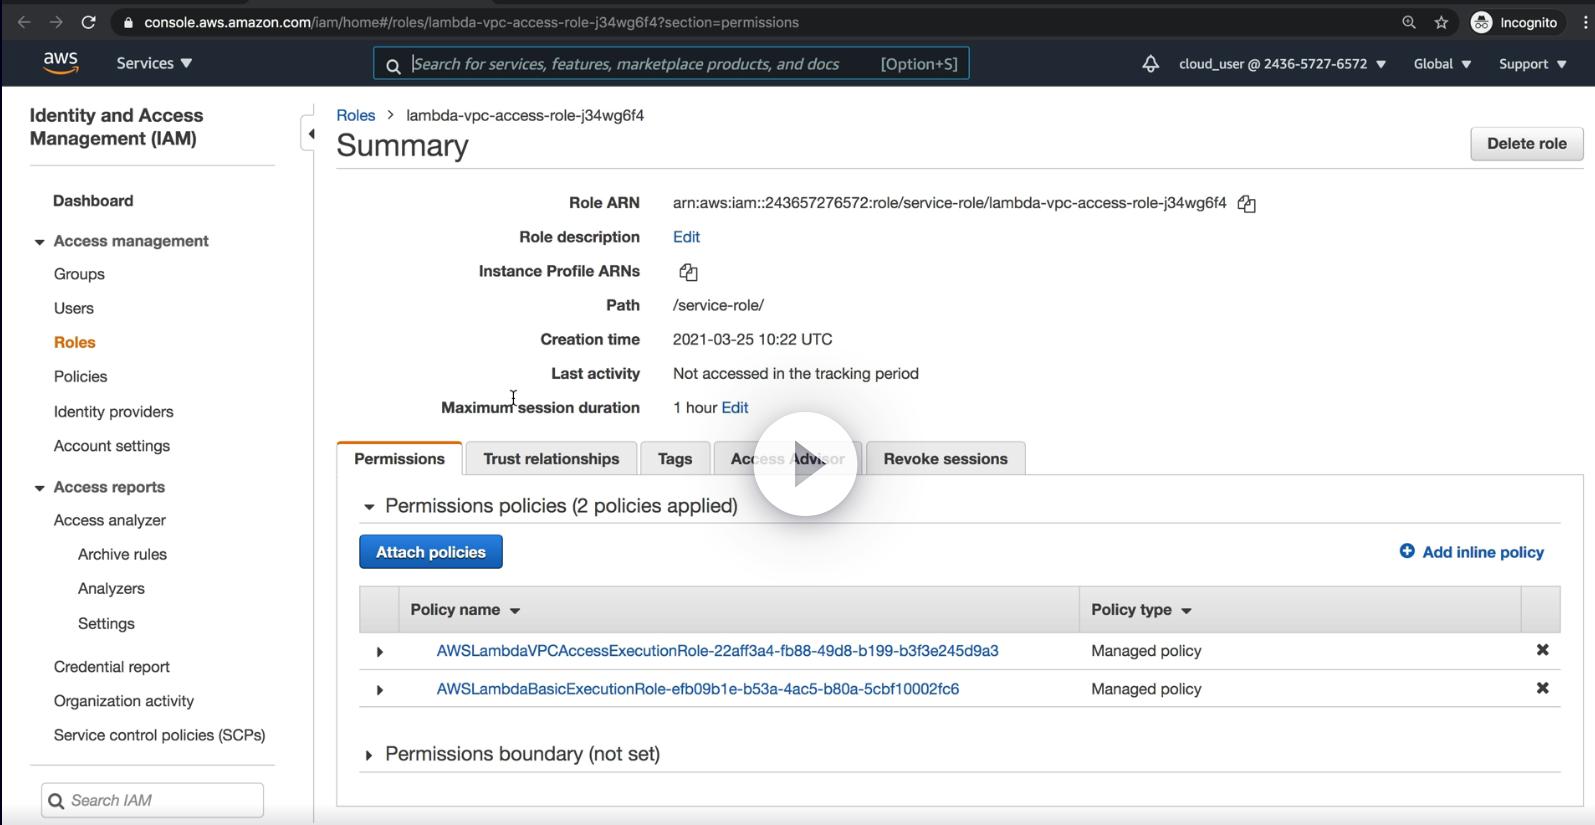This screenshot has width=1595, height=825.
Task: Open the Revoke sessions tab
Action: [x=945, y=459]
